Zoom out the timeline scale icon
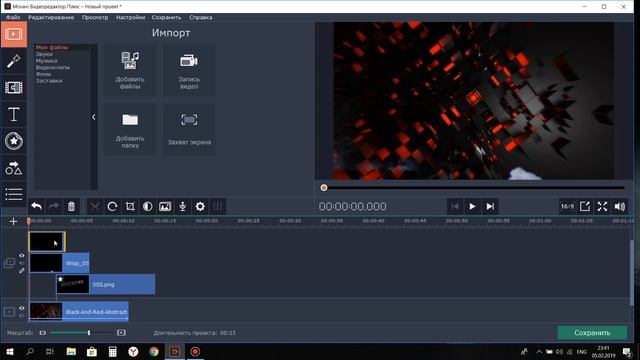This screenshot has width=640, height=360. pyautogui.click(x=42, y=333)
